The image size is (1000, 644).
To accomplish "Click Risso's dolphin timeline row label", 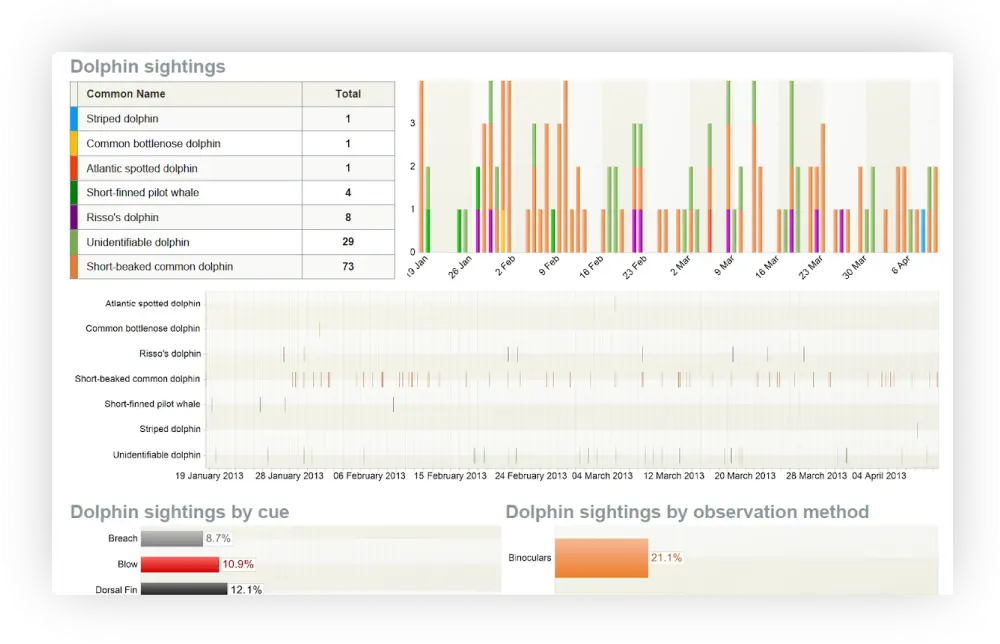I will pyautogui.click(x=170, y=354).
